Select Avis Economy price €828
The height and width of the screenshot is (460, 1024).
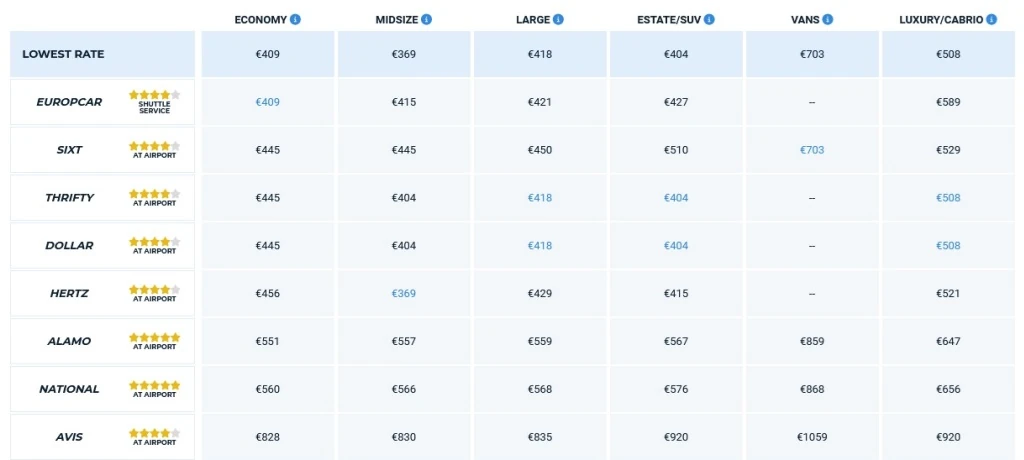coord(268,438)
